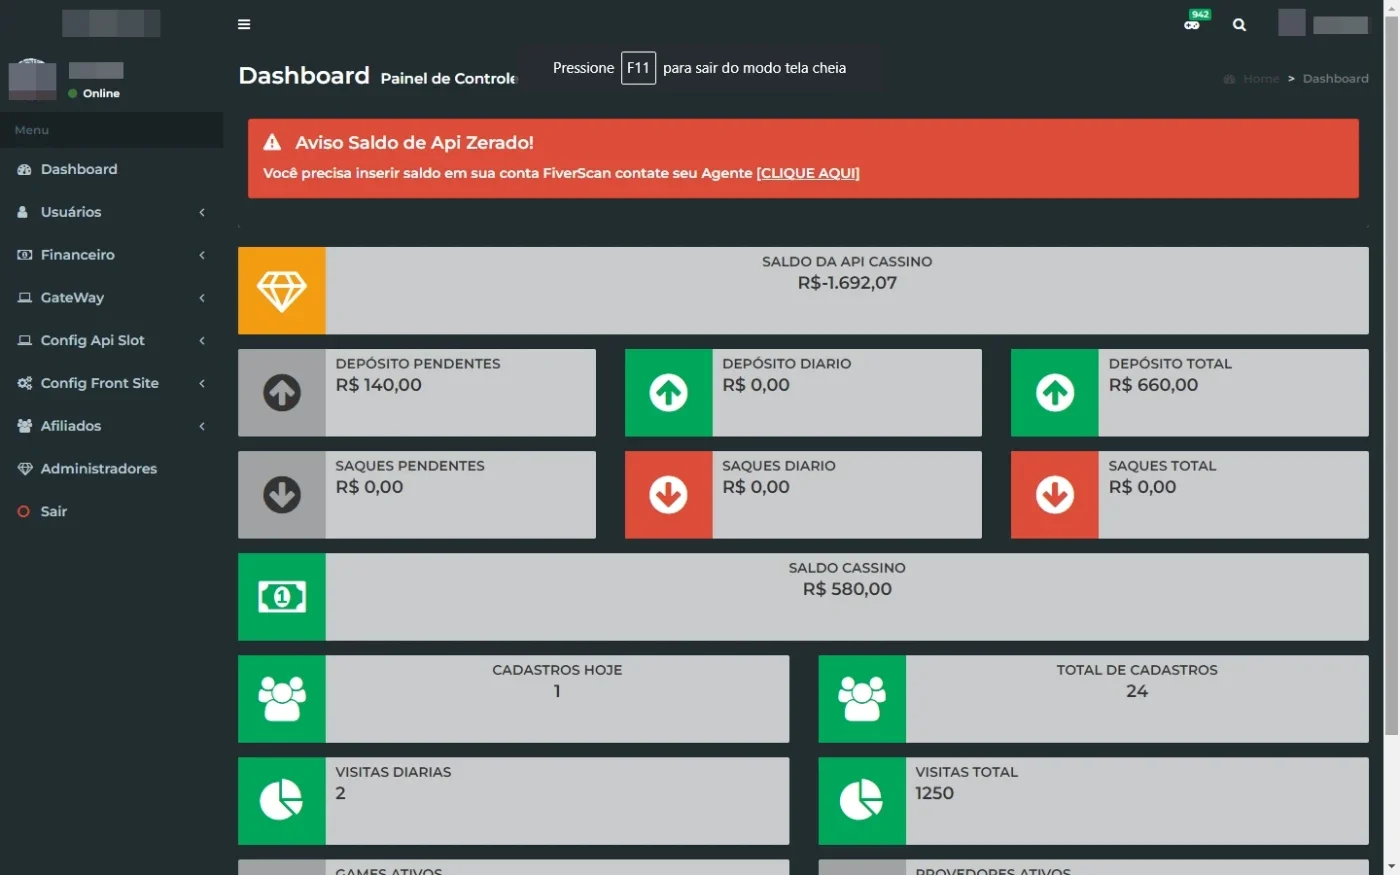The image size is (1400, 875).
Task: Click the Usuários person icon in the sidebar
Action: [23, 212]
